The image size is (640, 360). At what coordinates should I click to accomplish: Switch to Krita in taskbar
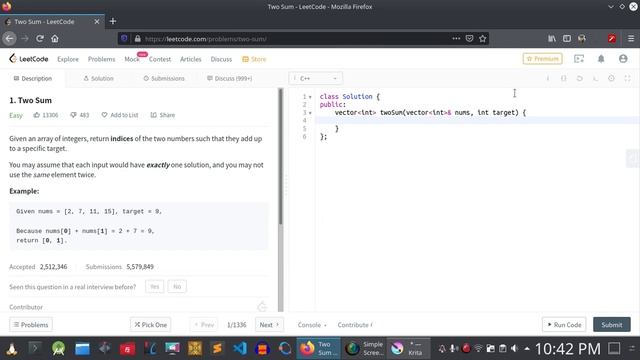pyautogui.click(x=408, y=348)
